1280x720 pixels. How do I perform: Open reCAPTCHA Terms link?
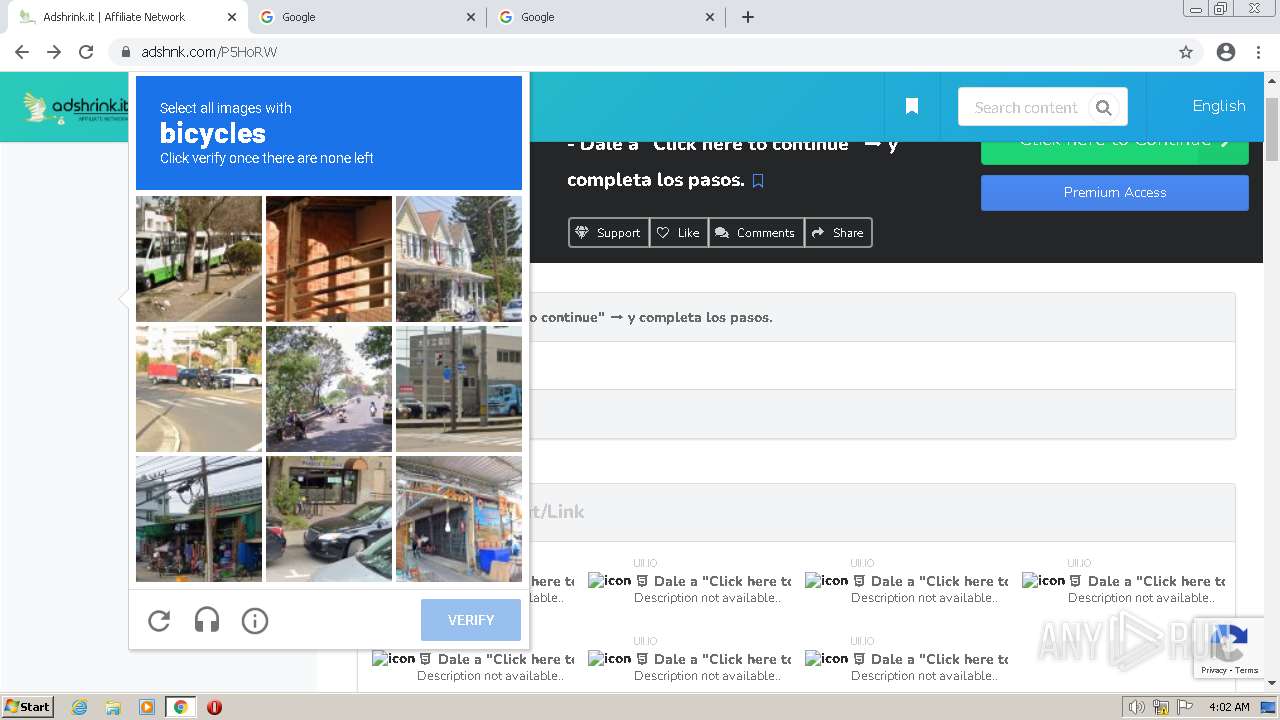coord(1247,670)
